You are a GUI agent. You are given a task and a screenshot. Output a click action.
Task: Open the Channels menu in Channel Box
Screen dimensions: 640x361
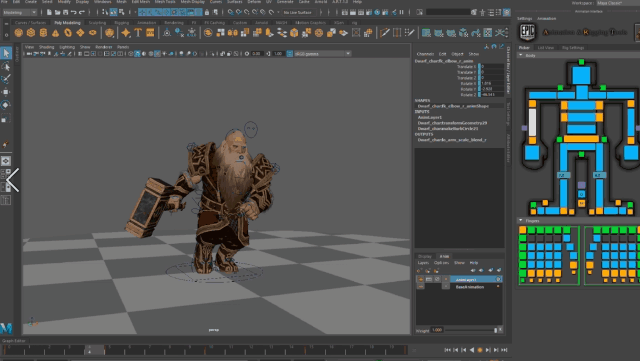tap(425, 54)
